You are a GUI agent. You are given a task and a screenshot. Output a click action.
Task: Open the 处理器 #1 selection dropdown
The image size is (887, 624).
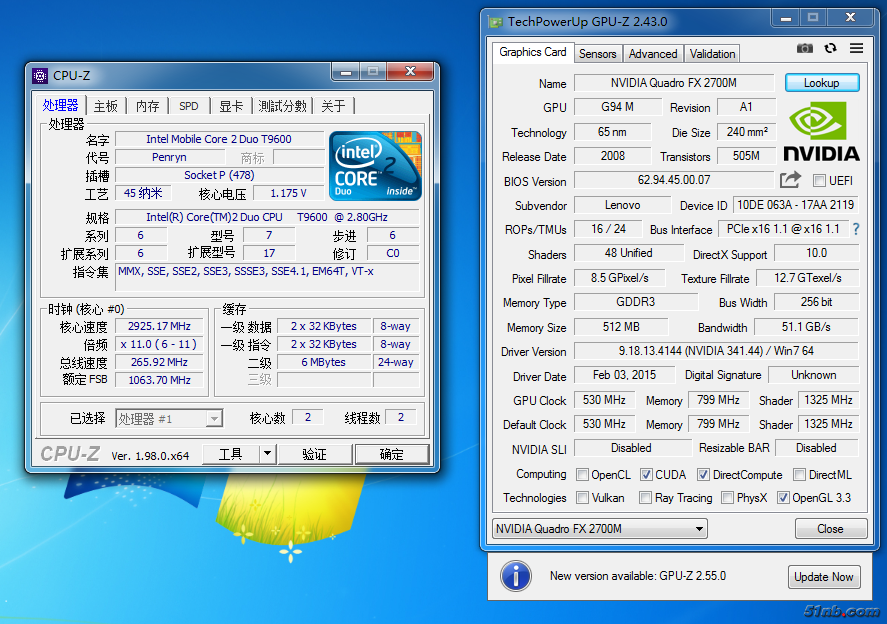pyautogui.click(x=169, y=419)
